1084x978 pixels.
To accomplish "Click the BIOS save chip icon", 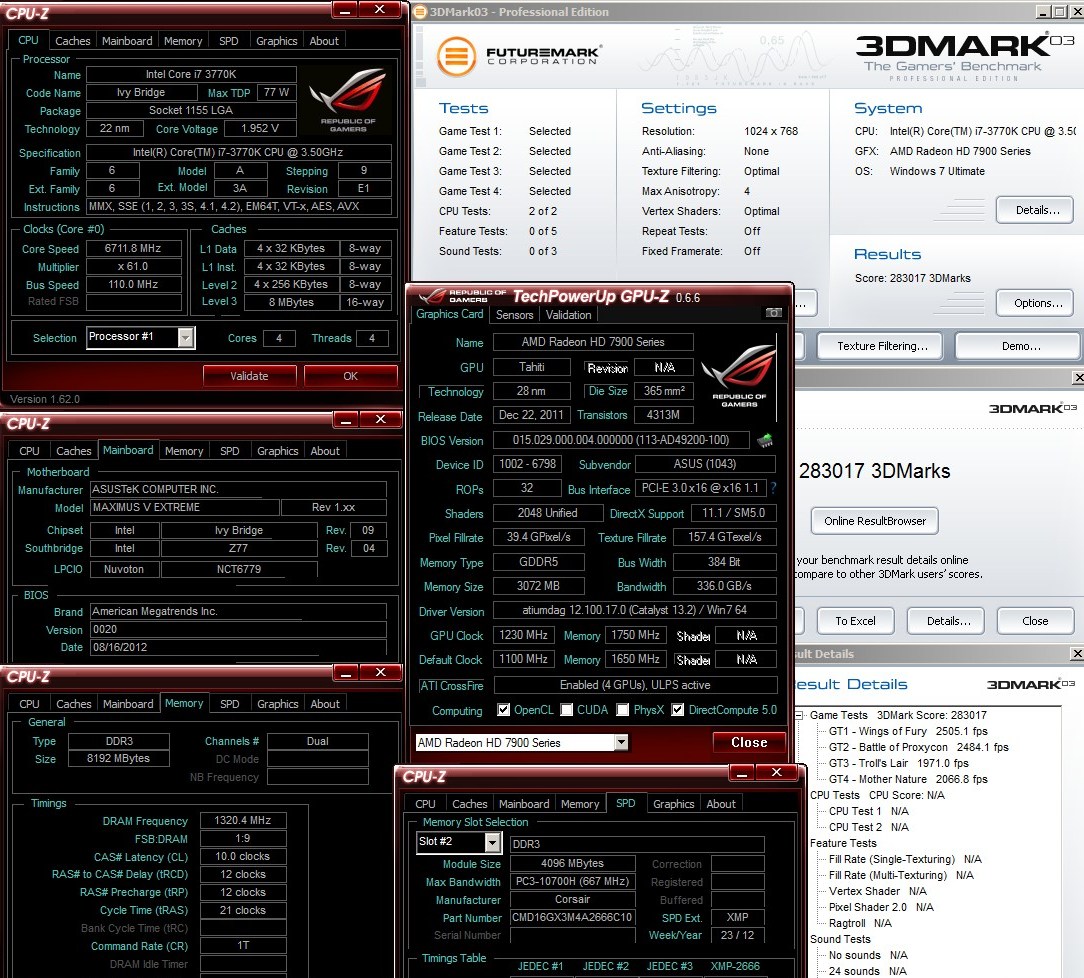I will [x=765, y=440].
